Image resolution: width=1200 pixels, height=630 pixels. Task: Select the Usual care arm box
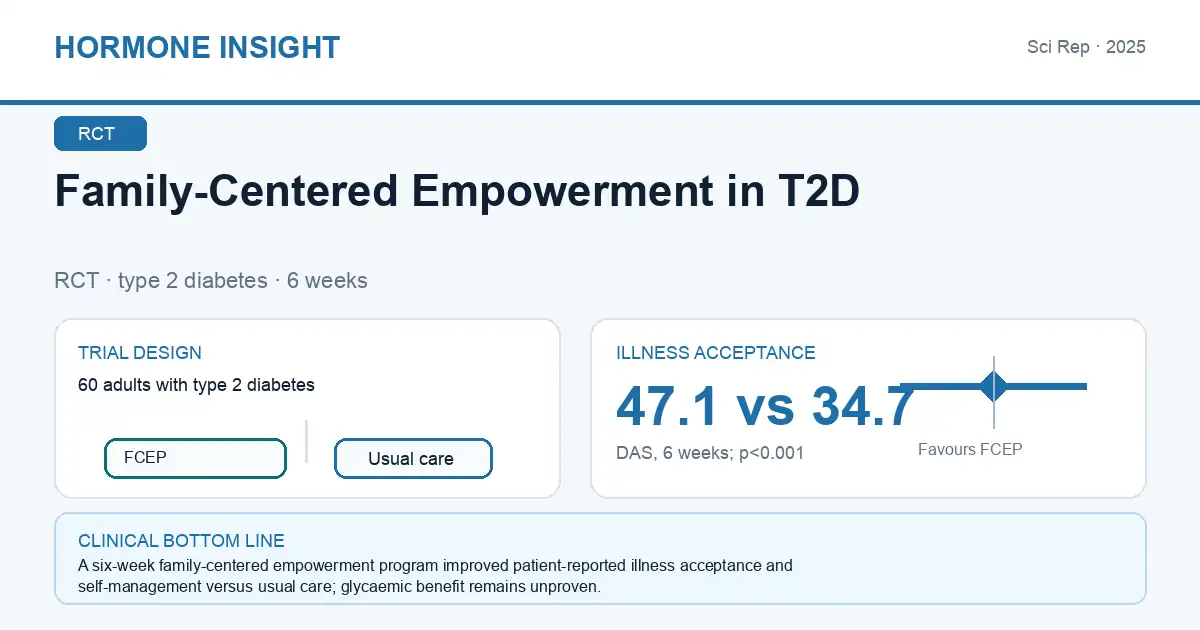pyautogui.click(x=413, y=459)
